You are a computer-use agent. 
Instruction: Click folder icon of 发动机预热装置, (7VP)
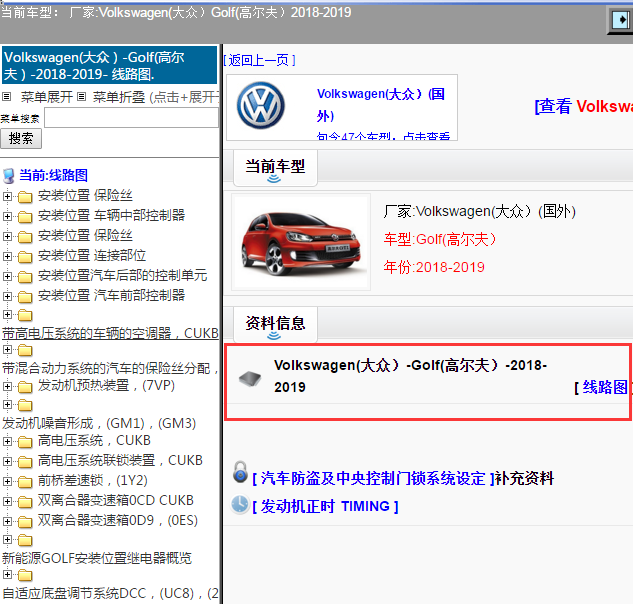[25, 387]
